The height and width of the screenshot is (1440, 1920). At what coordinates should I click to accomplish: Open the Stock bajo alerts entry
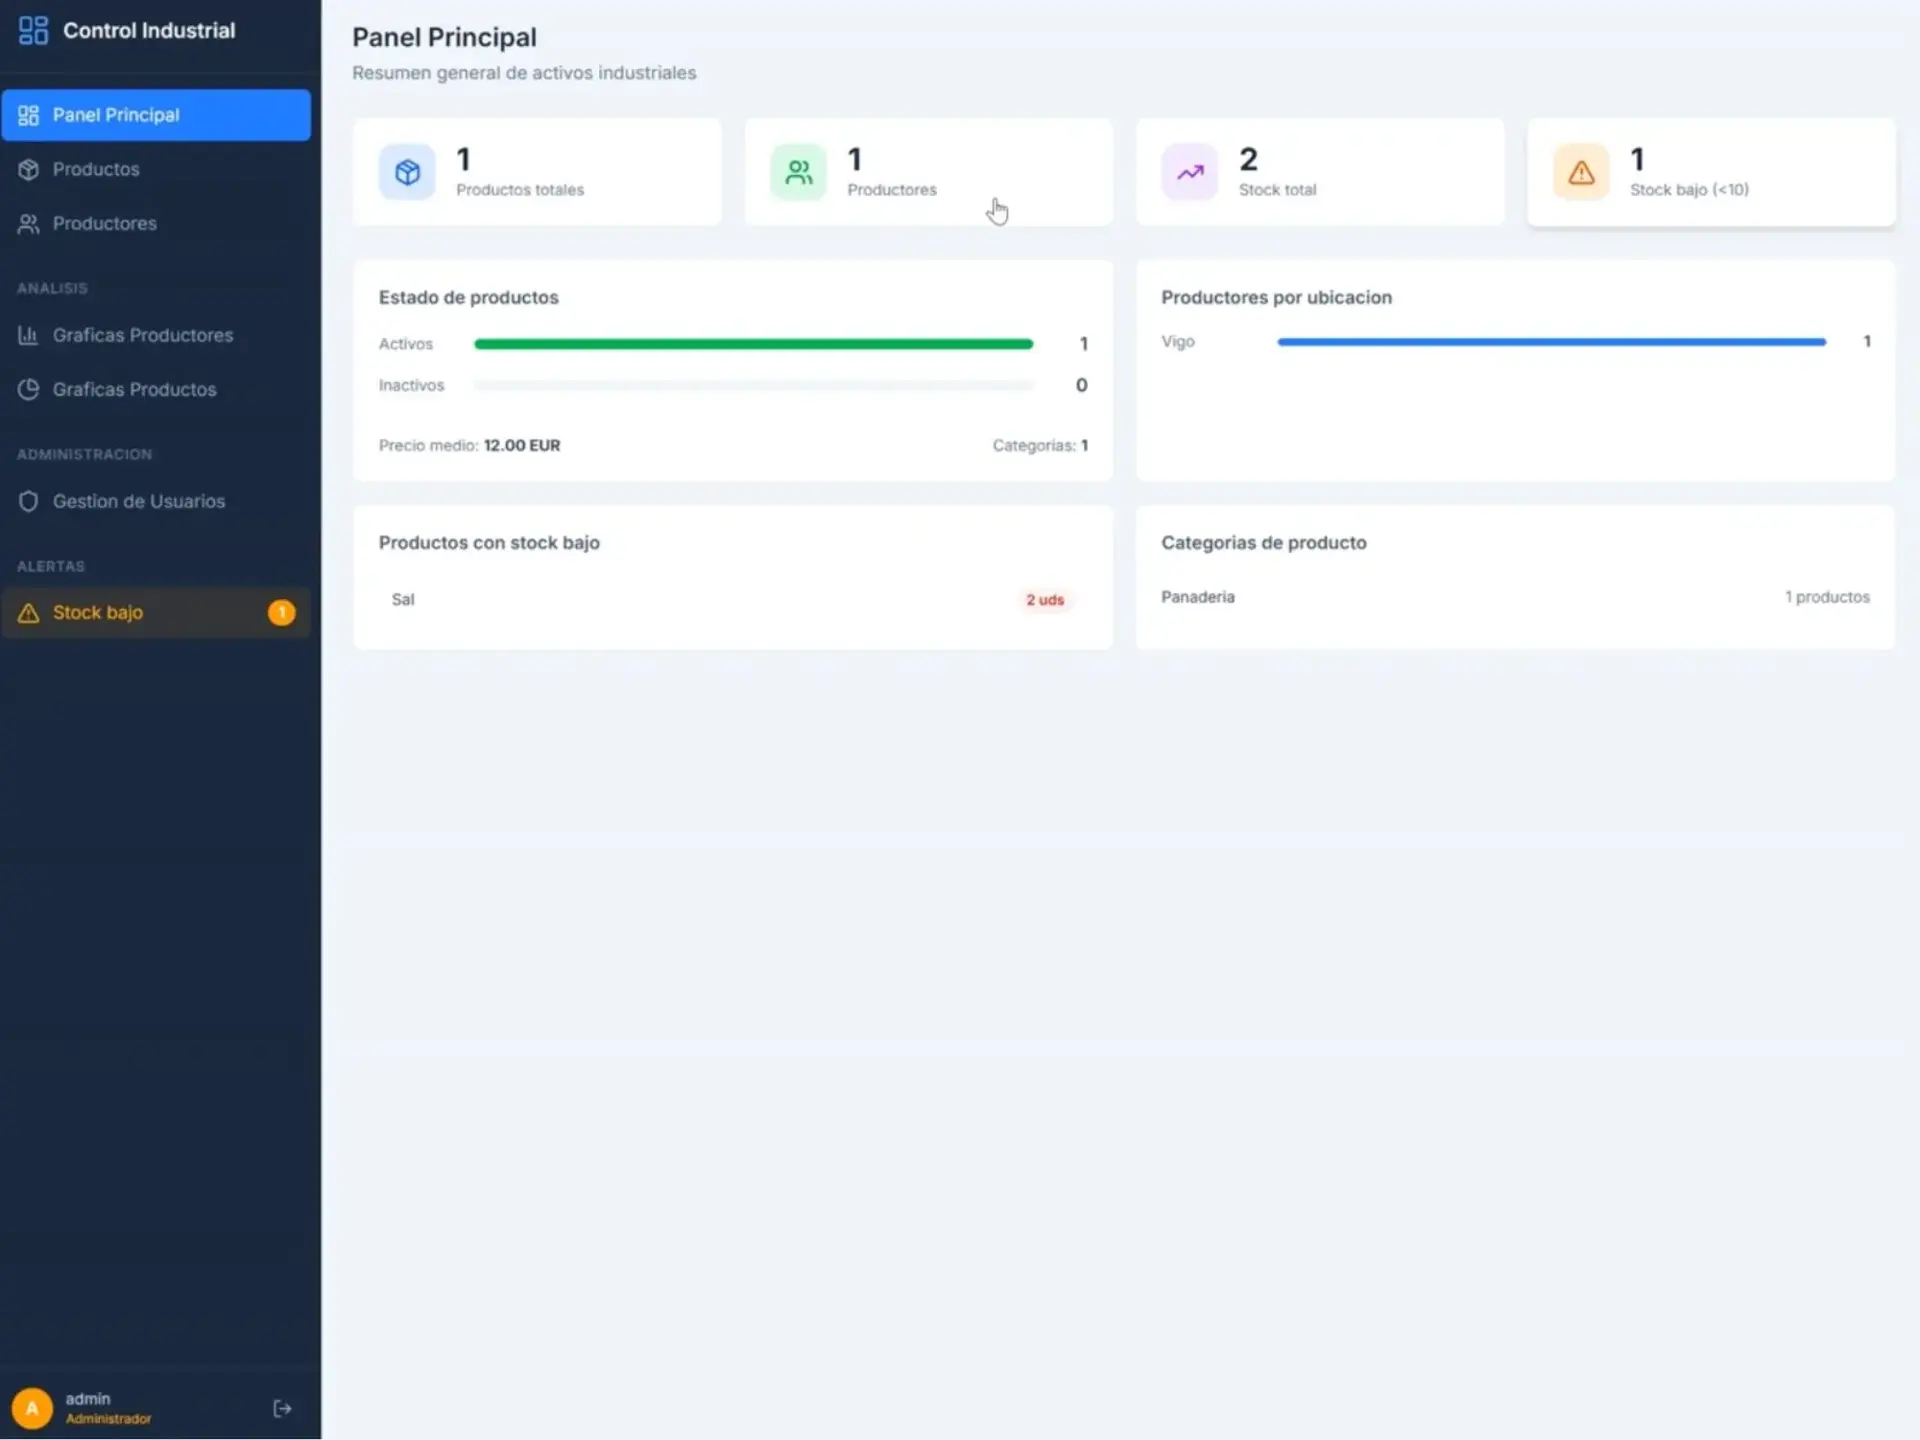pos(98,612)
